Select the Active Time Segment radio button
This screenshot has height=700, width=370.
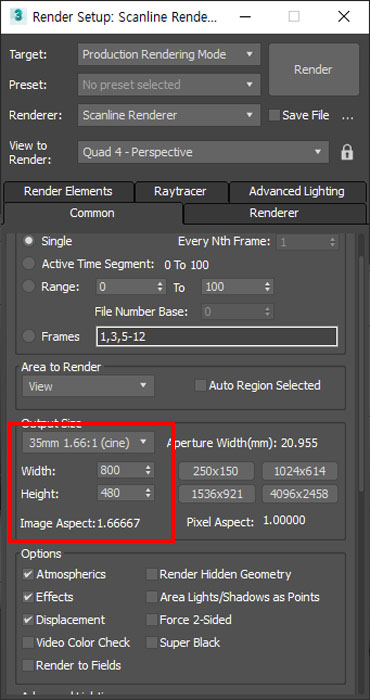pyautogui.click(x=29, y=264)
